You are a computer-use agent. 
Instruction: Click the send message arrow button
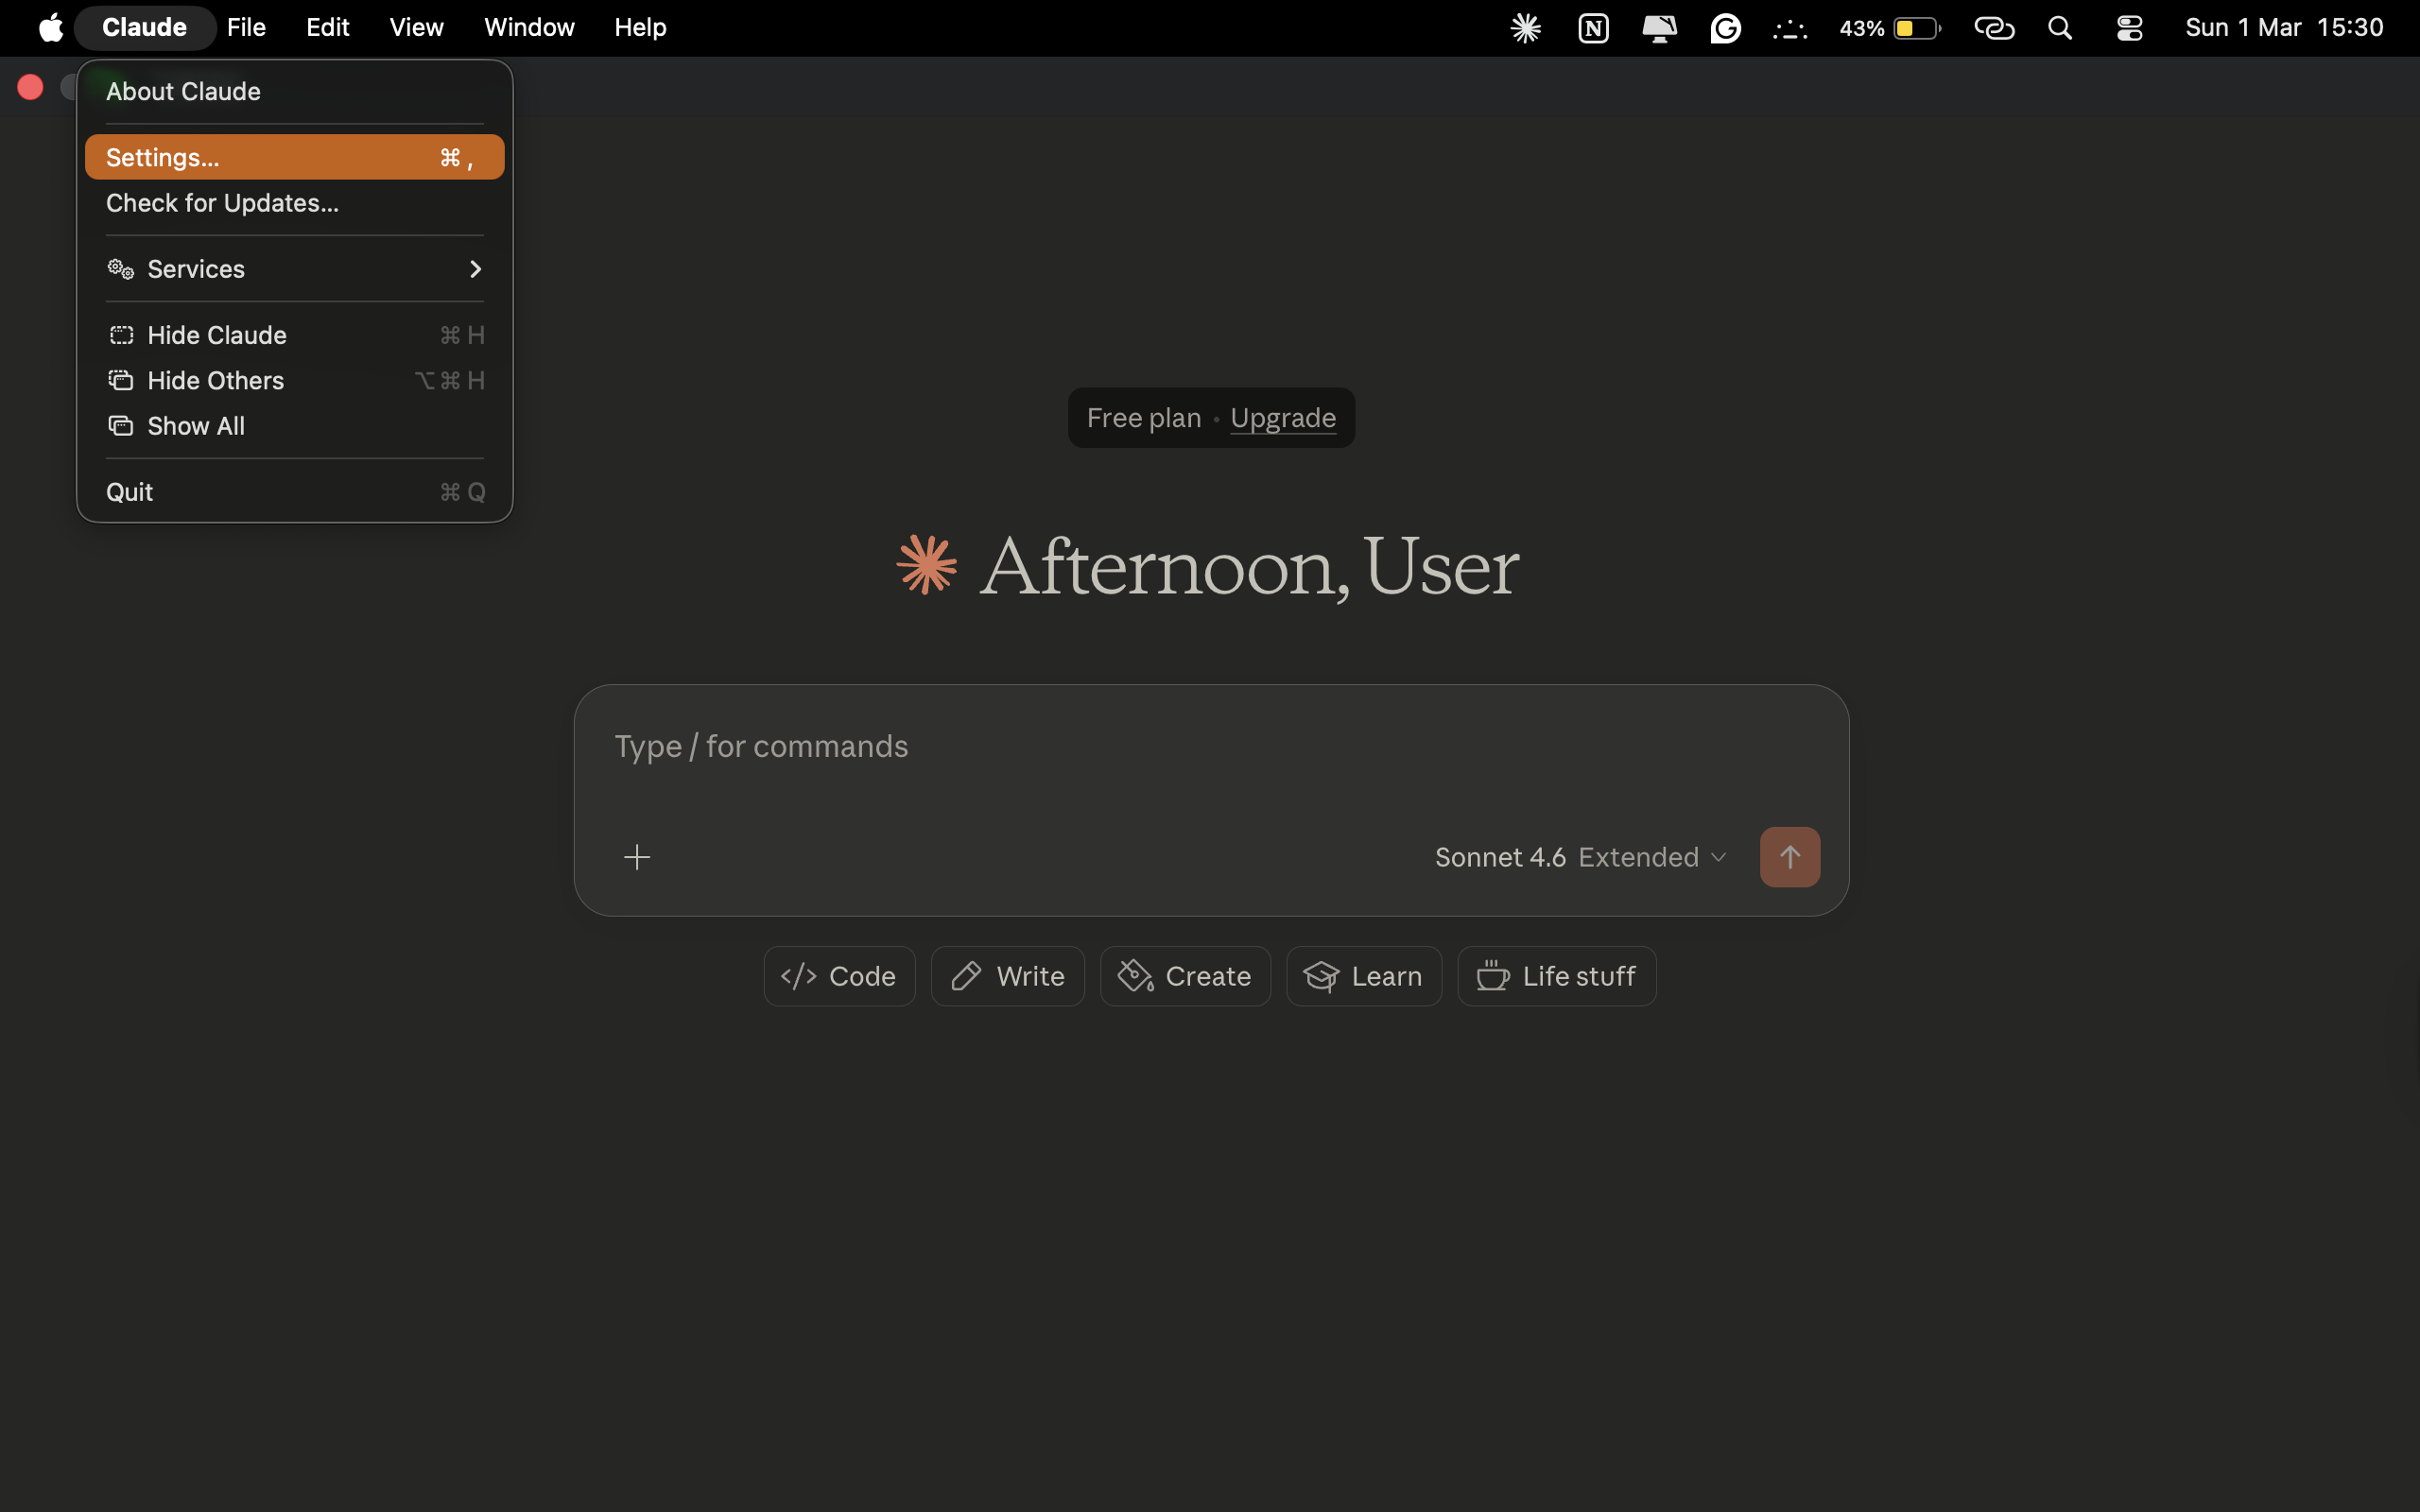1789,856
